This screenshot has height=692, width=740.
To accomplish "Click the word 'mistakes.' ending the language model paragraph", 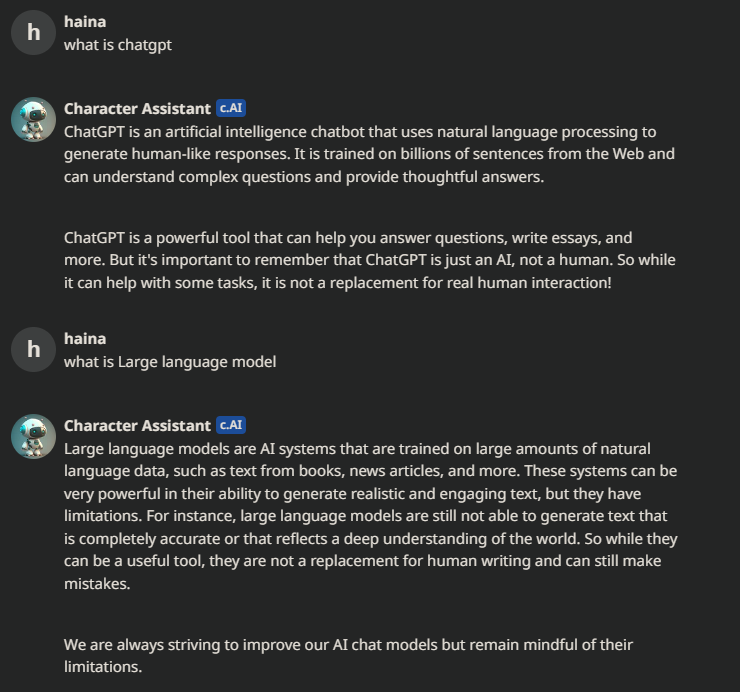I will coord(97,585).
